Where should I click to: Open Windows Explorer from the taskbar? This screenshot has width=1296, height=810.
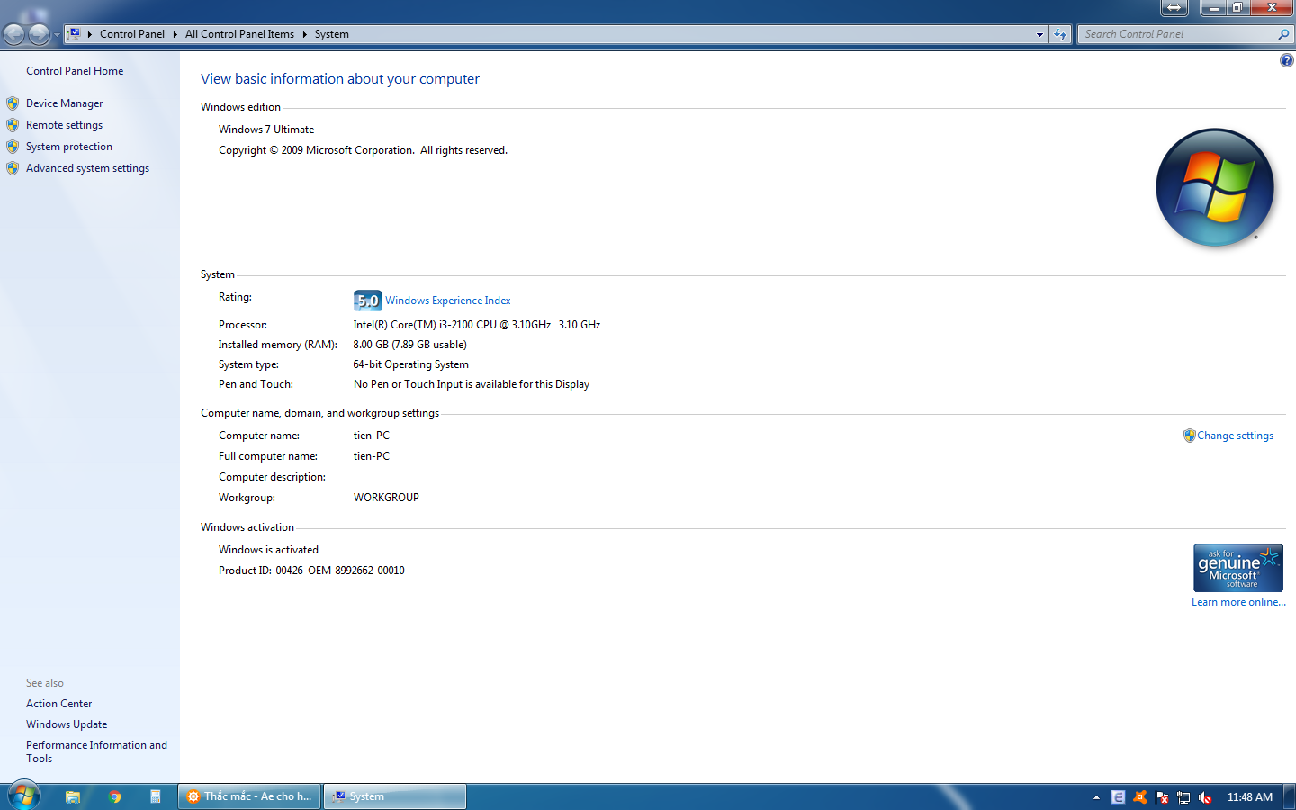coord(73,797)
